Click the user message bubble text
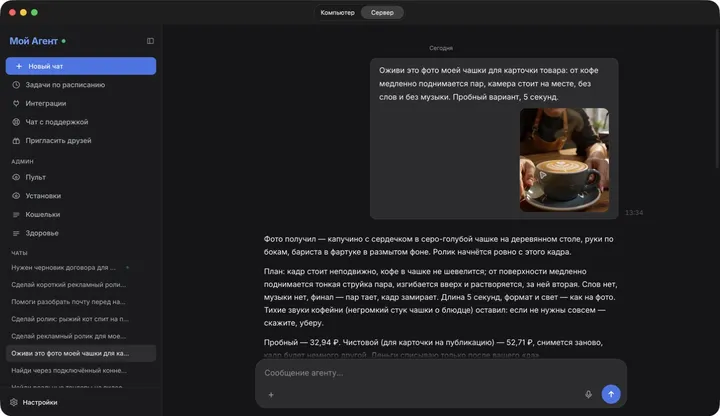The image size is (720, 416). 489,84
